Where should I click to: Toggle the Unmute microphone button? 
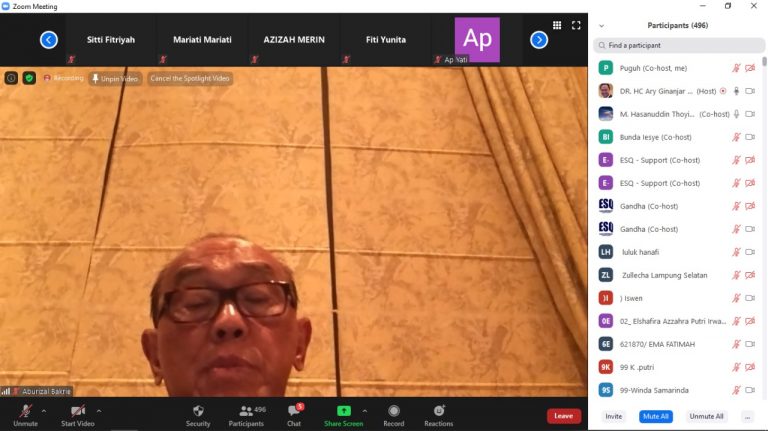pyautogui.click(x=25, y=411)
